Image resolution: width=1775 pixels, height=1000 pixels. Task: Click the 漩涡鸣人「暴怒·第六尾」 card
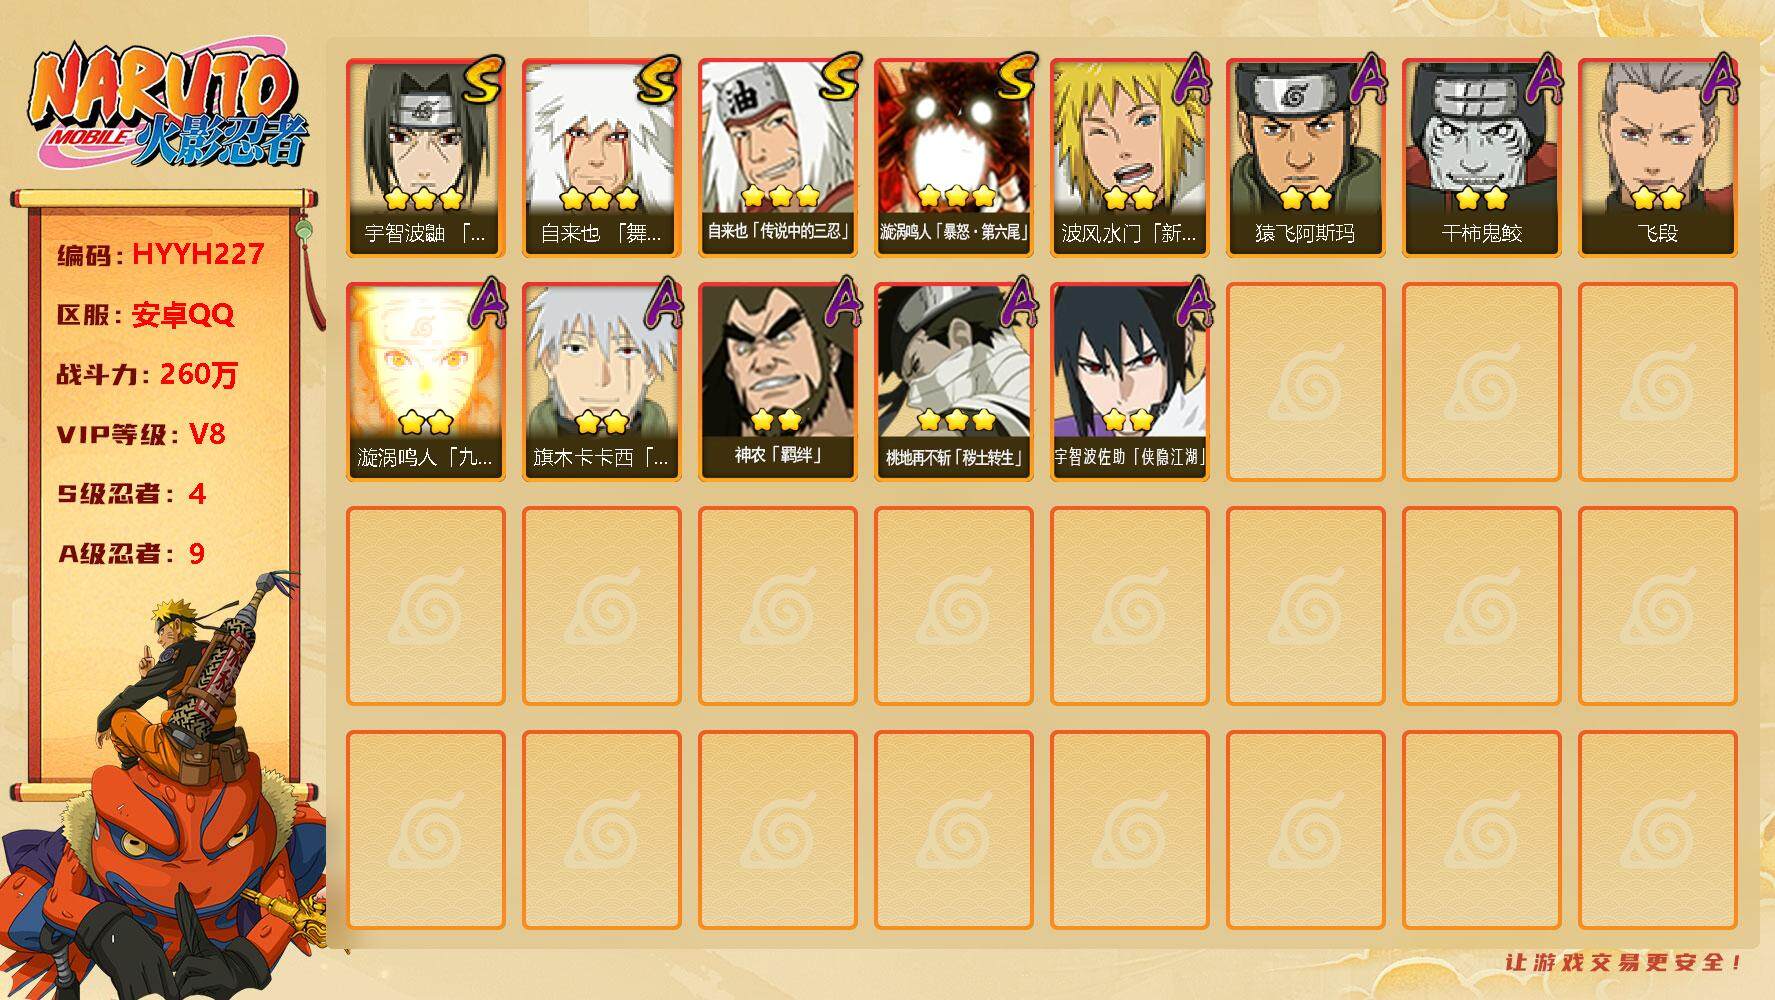[x=953, y=158]
